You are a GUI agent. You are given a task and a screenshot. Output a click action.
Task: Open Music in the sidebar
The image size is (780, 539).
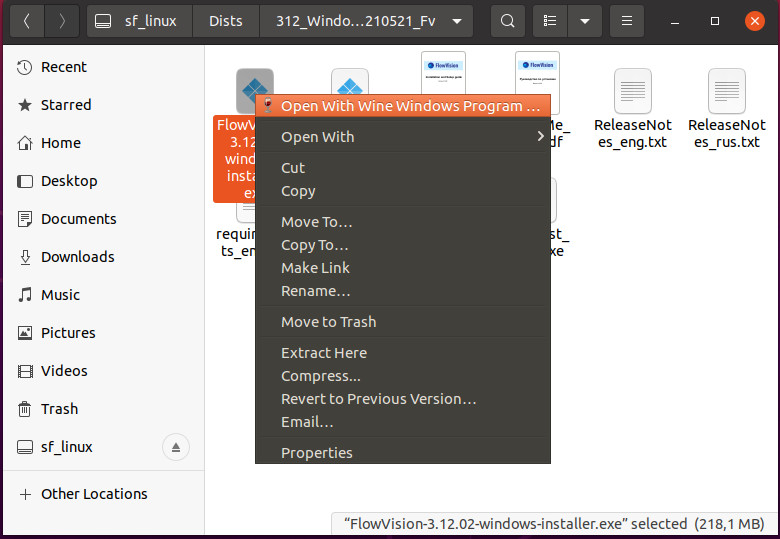[103, 295]
